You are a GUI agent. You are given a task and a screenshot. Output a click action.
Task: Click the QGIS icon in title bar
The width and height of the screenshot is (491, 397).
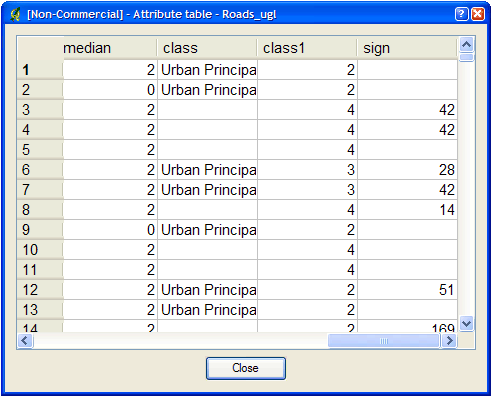coord(15,14)
